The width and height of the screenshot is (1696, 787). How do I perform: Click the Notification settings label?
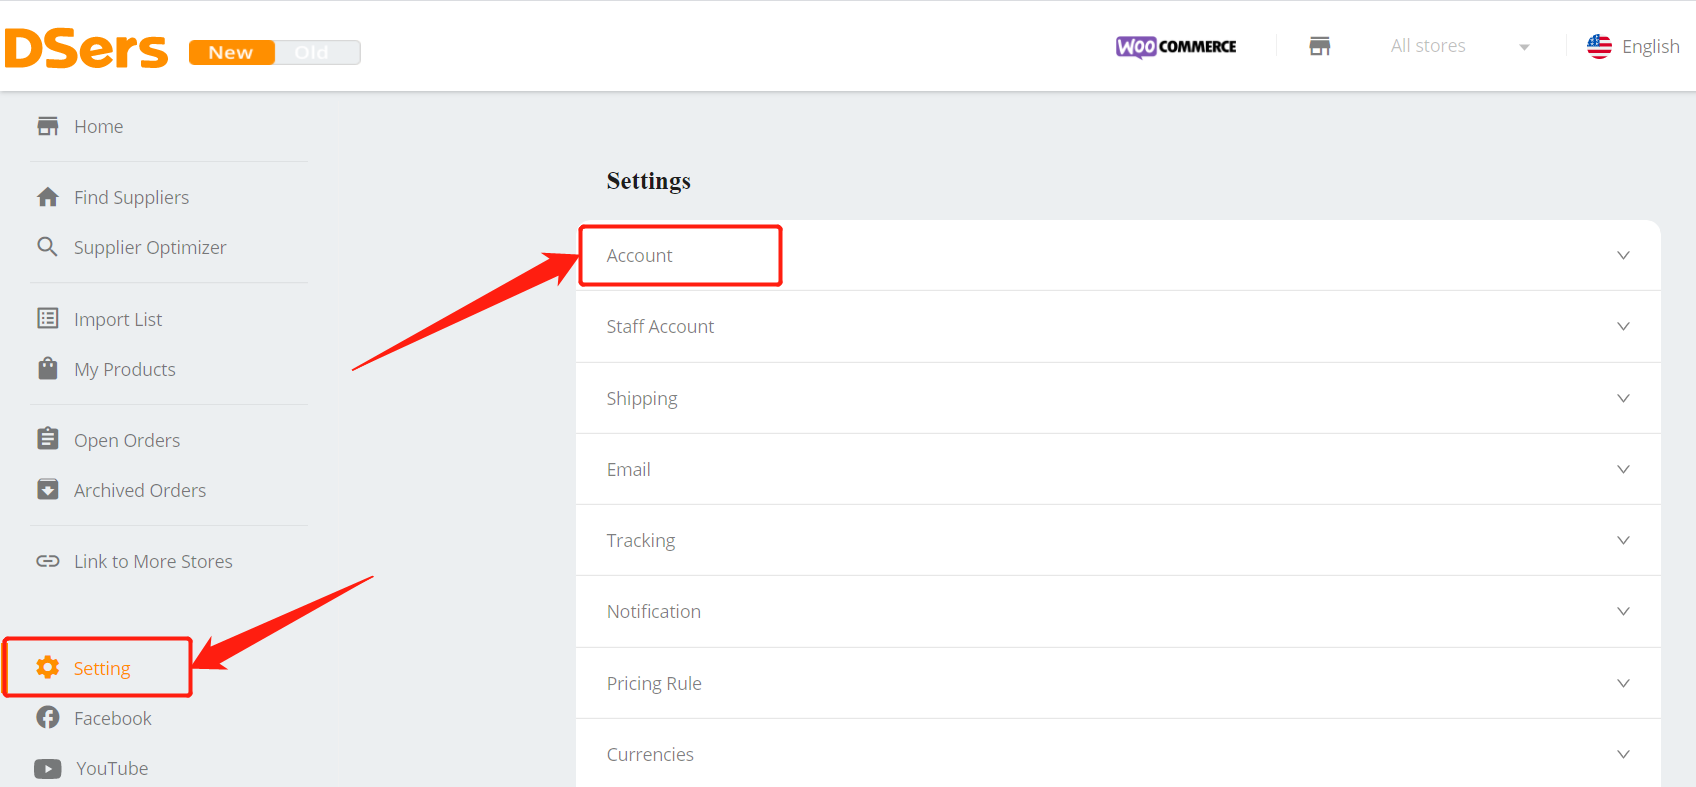click(654, 611)
